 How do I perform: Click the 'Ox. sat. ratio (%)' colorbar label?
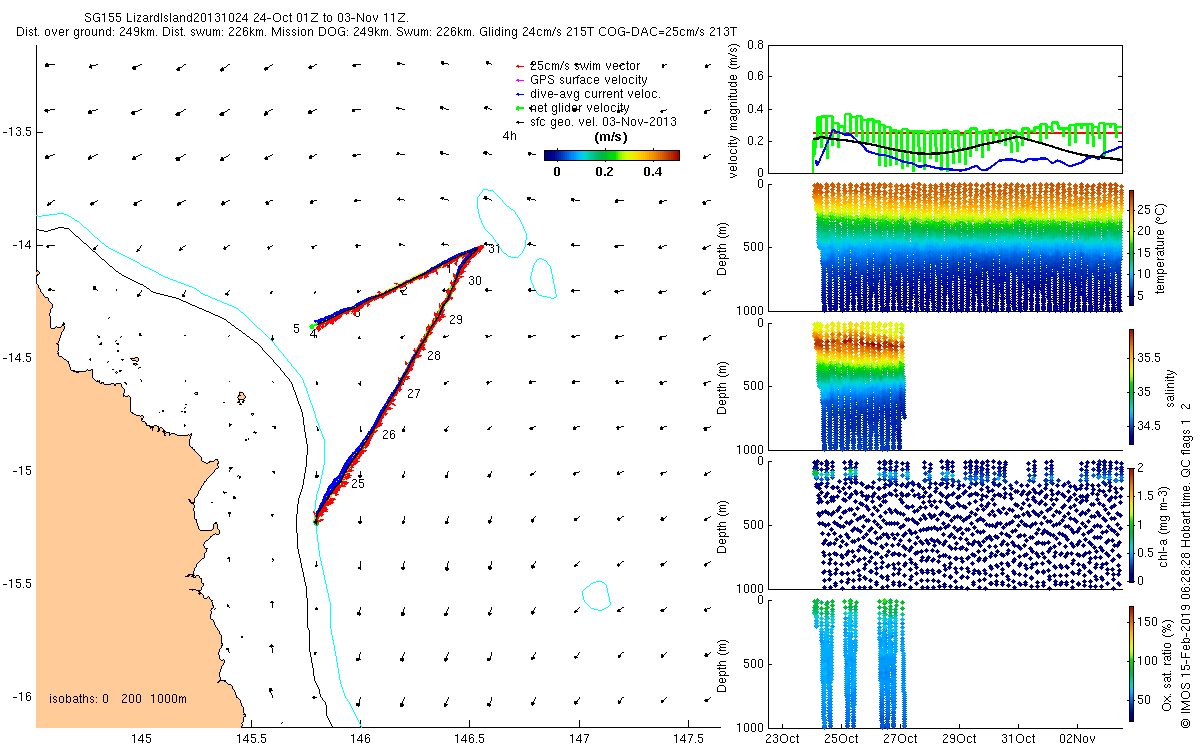pyautogui.click(x=1168, y=663)
